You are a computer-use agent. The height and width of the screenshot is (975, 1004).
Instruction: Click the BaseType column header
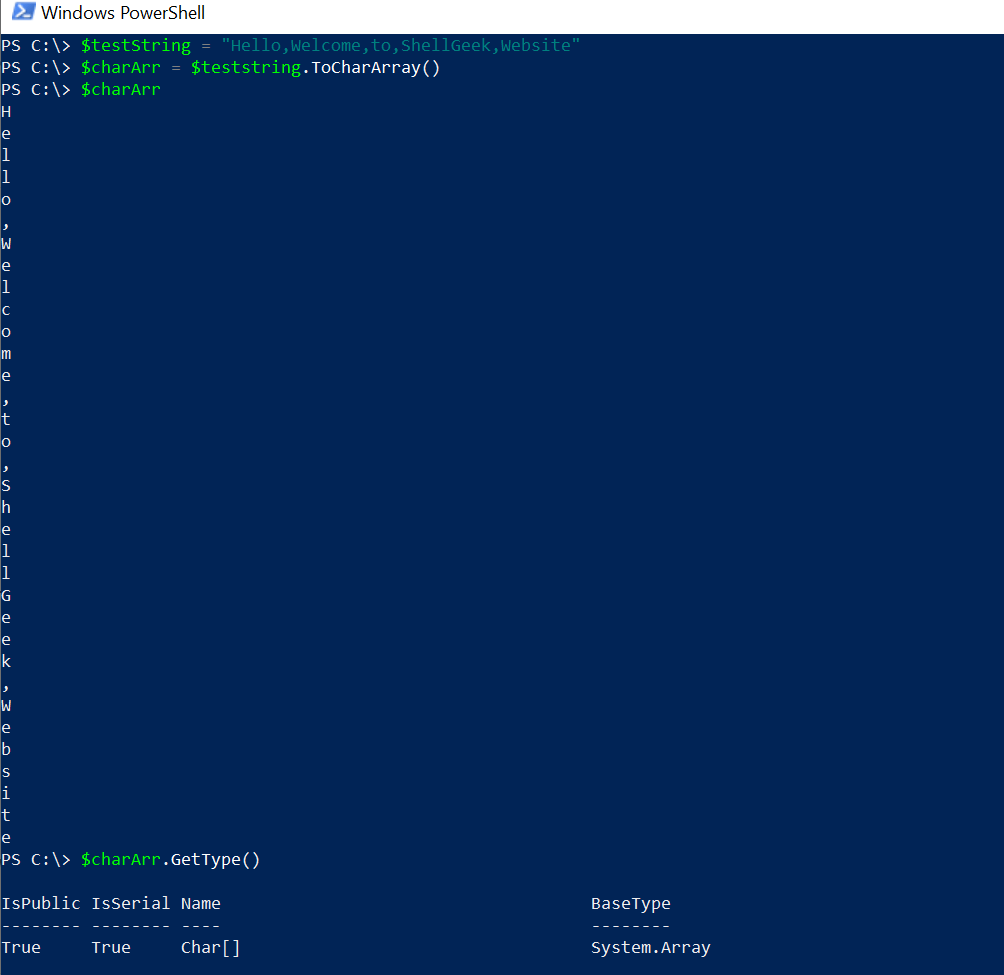[630, 903]
